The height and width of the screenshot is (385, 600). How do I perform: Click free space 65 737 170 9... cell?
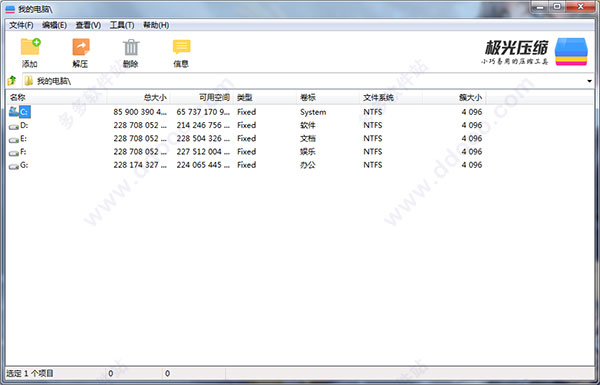(x=203, y=112)
